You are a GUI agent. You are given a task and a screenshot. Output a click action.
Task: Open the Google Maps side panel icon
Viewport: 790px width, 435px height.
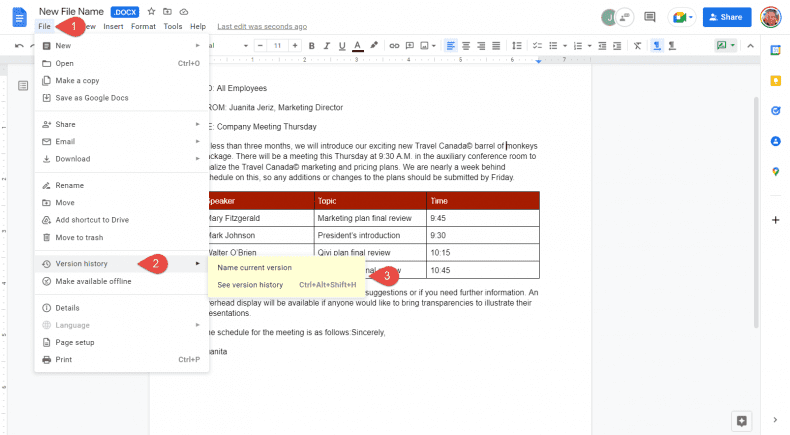tap(775, 171)
